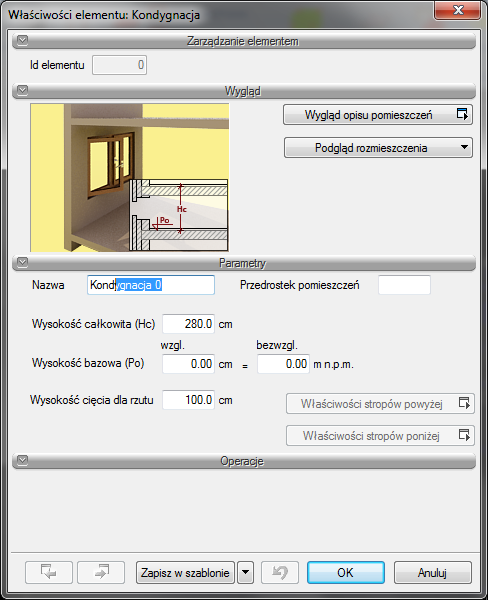Edit the Wysokość cięcia dla rzutu value
Image resolution: width=488 pixels, height=600 pixels.
coord(188,400)
